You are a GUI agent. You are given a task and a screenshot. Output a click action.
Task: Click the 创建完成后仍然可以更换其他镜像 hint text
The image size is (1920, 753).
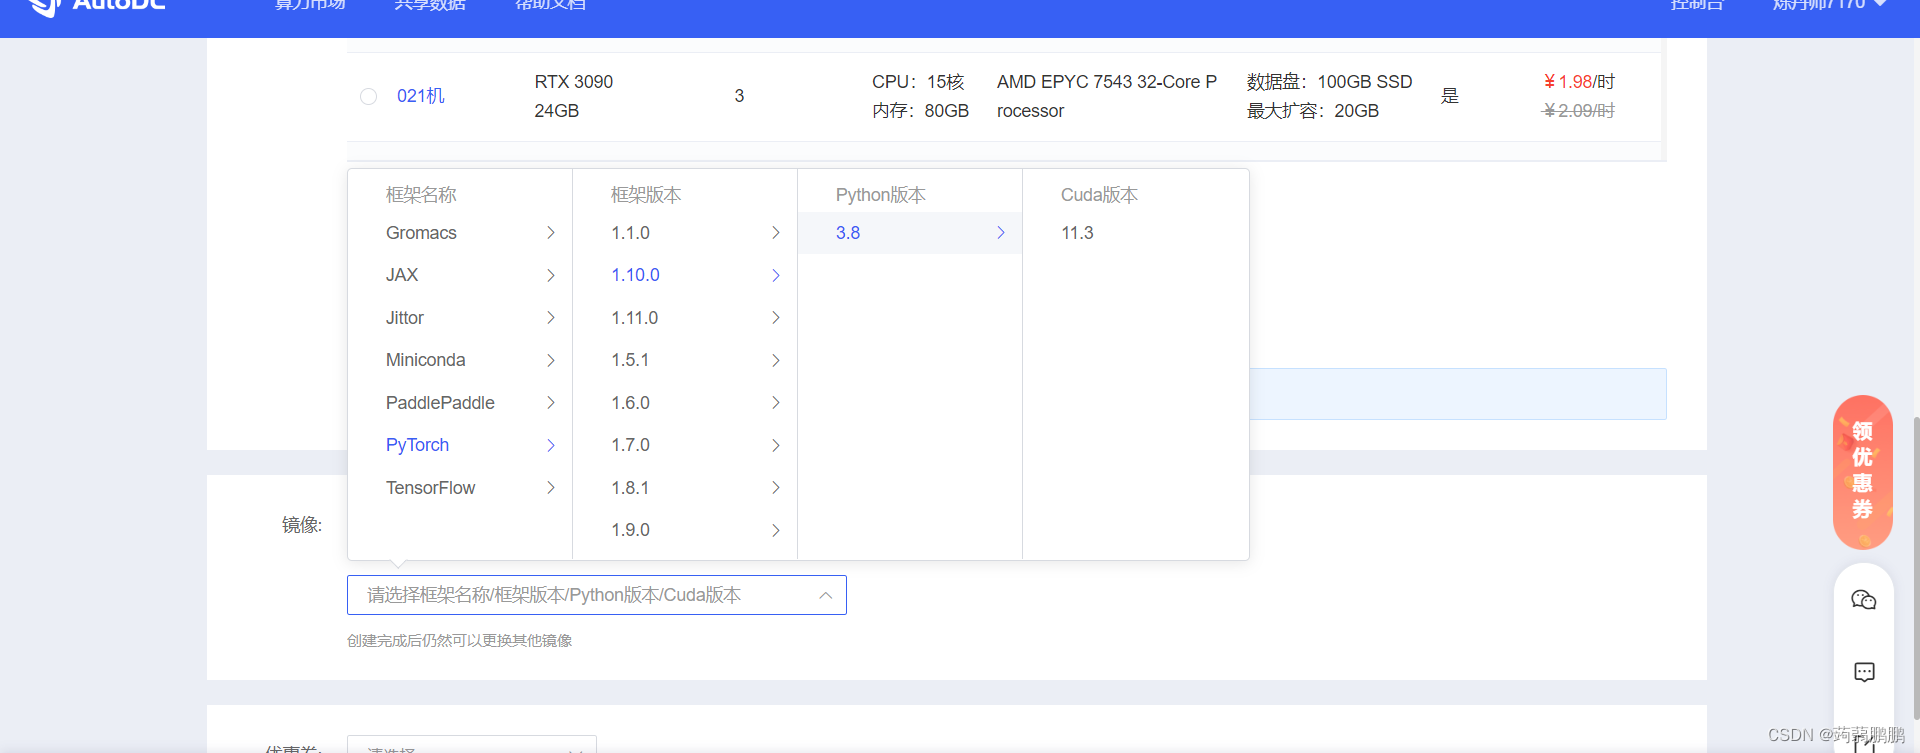tap(459, 640)
